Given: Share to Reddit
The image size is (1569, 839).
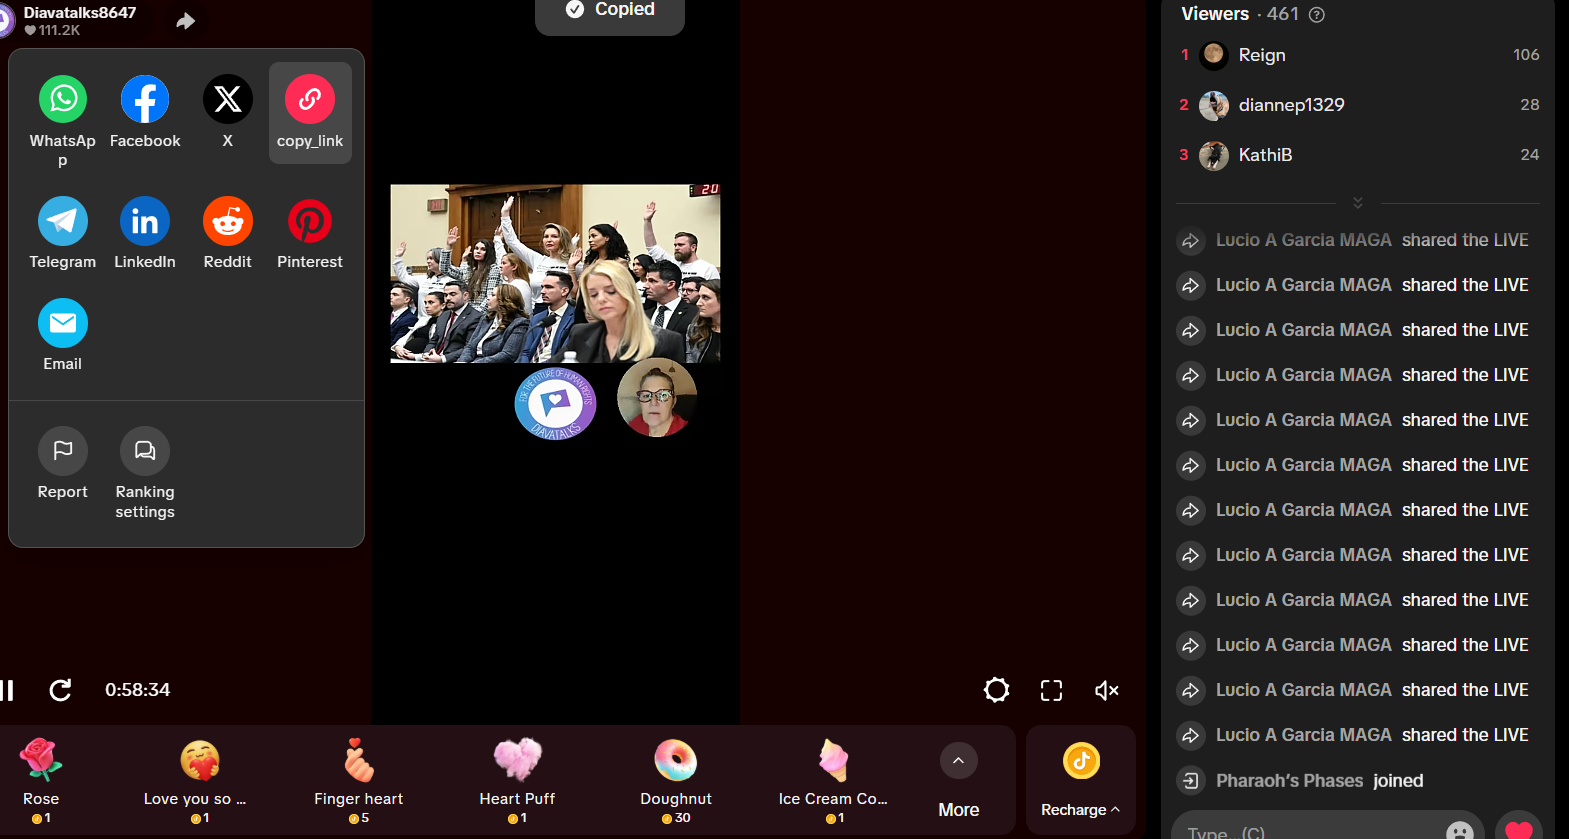Looking at the screenshot, I should (228, 222).
